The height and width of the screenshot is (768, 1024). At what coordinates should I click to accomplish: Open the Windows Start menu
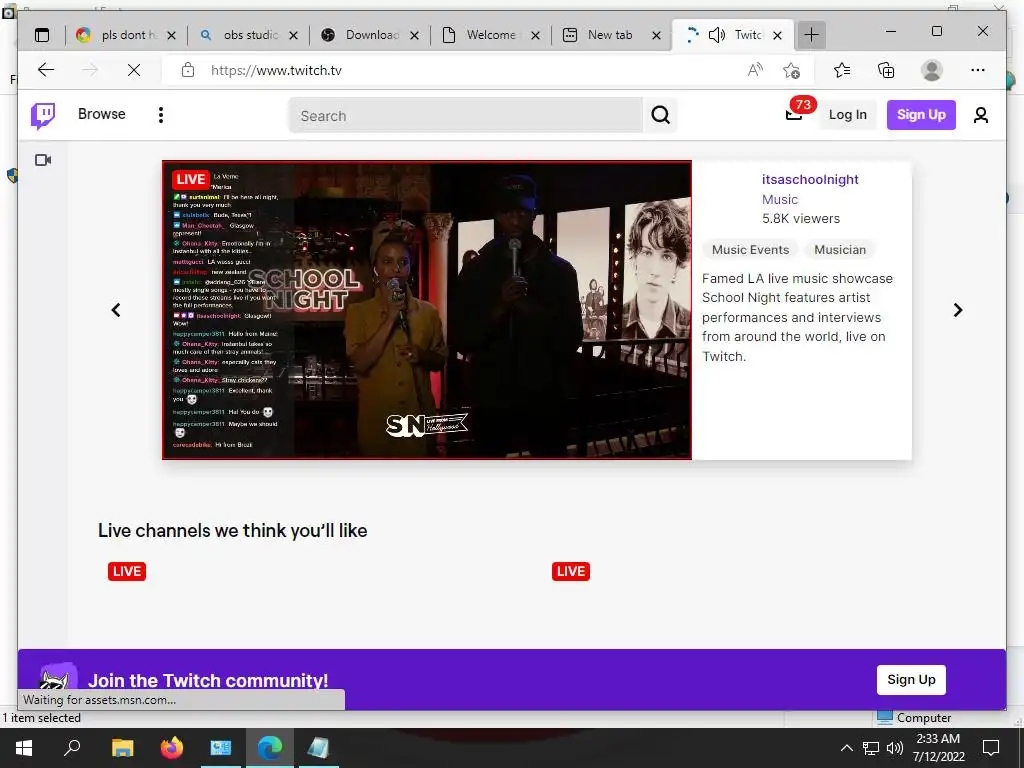(x=24, y=748)
